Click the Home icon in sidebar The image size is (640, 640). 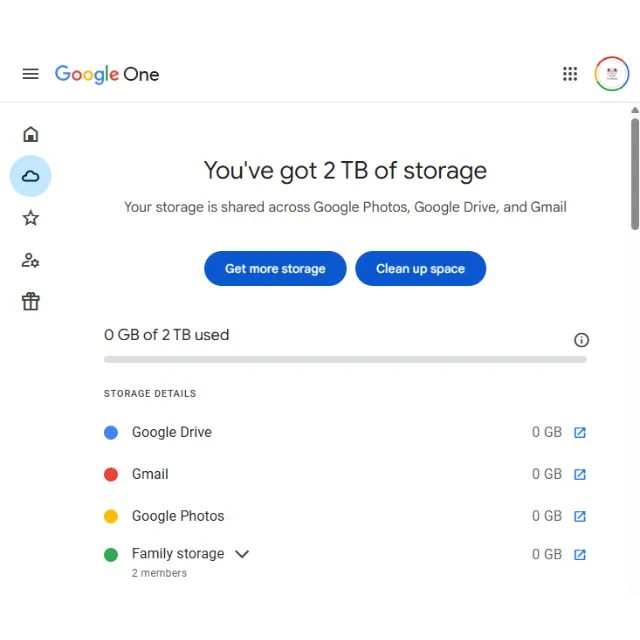31,134
